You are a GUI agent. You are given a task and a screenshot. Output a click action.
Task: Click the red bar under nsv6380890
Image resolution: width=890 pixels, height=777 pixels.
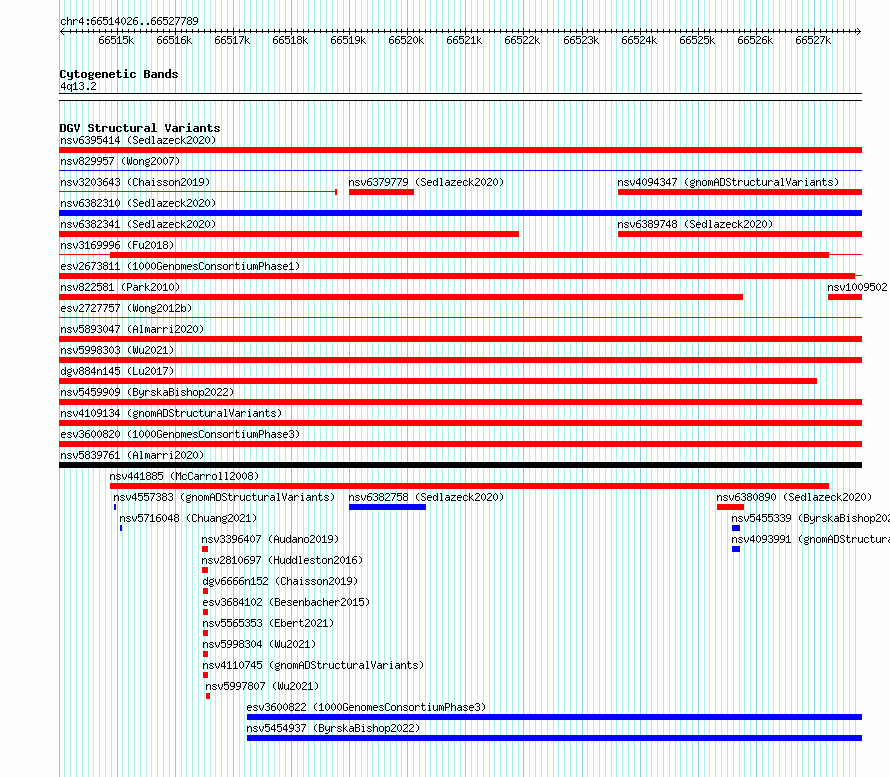(730, 507)
